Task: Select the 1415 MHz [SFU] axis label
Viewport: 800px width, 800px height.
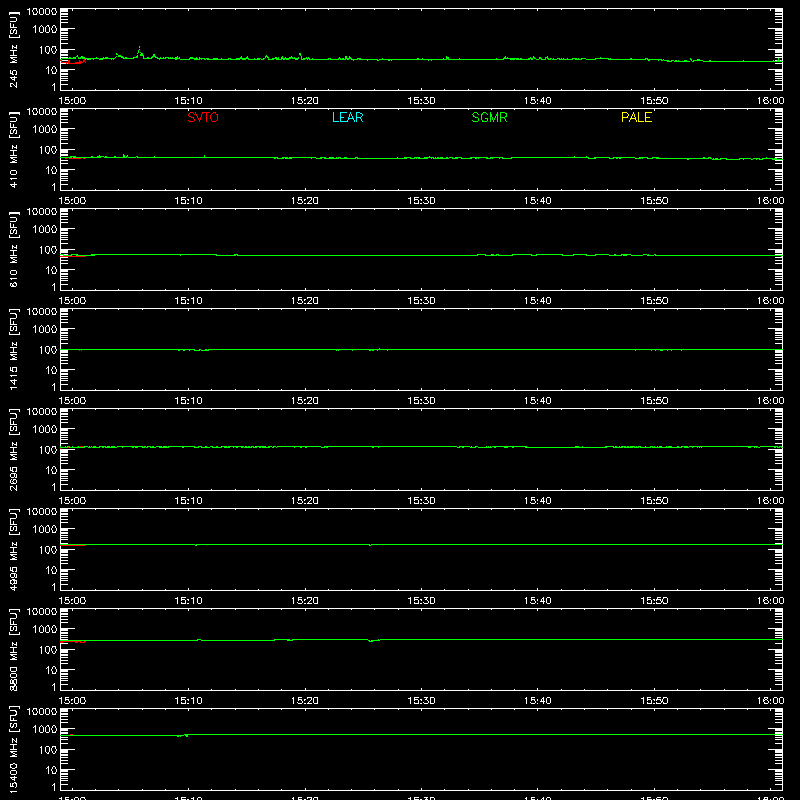Action: (x=14, y=349)
